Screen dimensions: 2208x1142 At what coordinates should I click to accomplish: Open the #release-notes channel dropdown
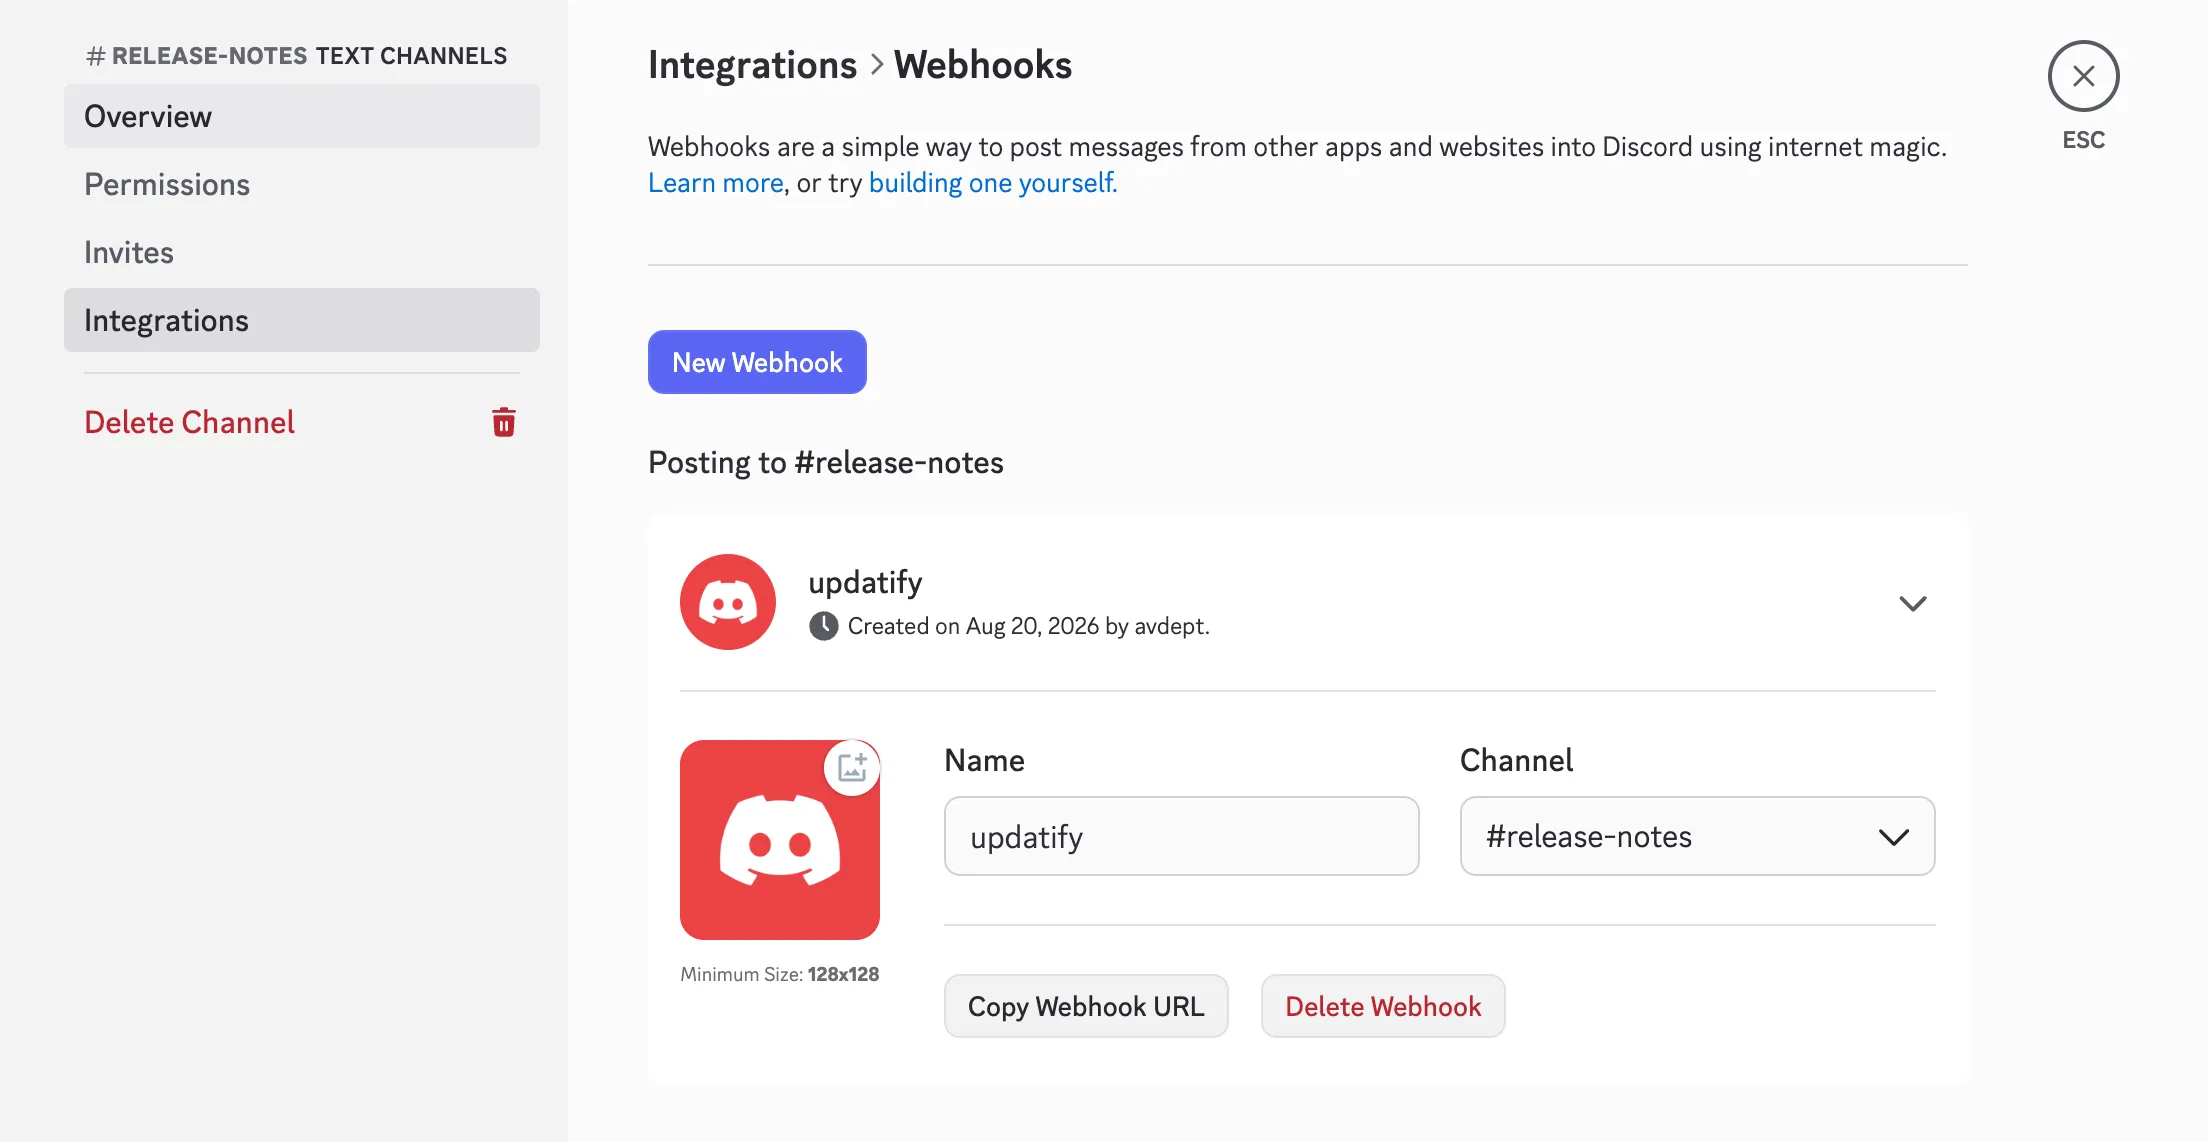(1697, 836)
